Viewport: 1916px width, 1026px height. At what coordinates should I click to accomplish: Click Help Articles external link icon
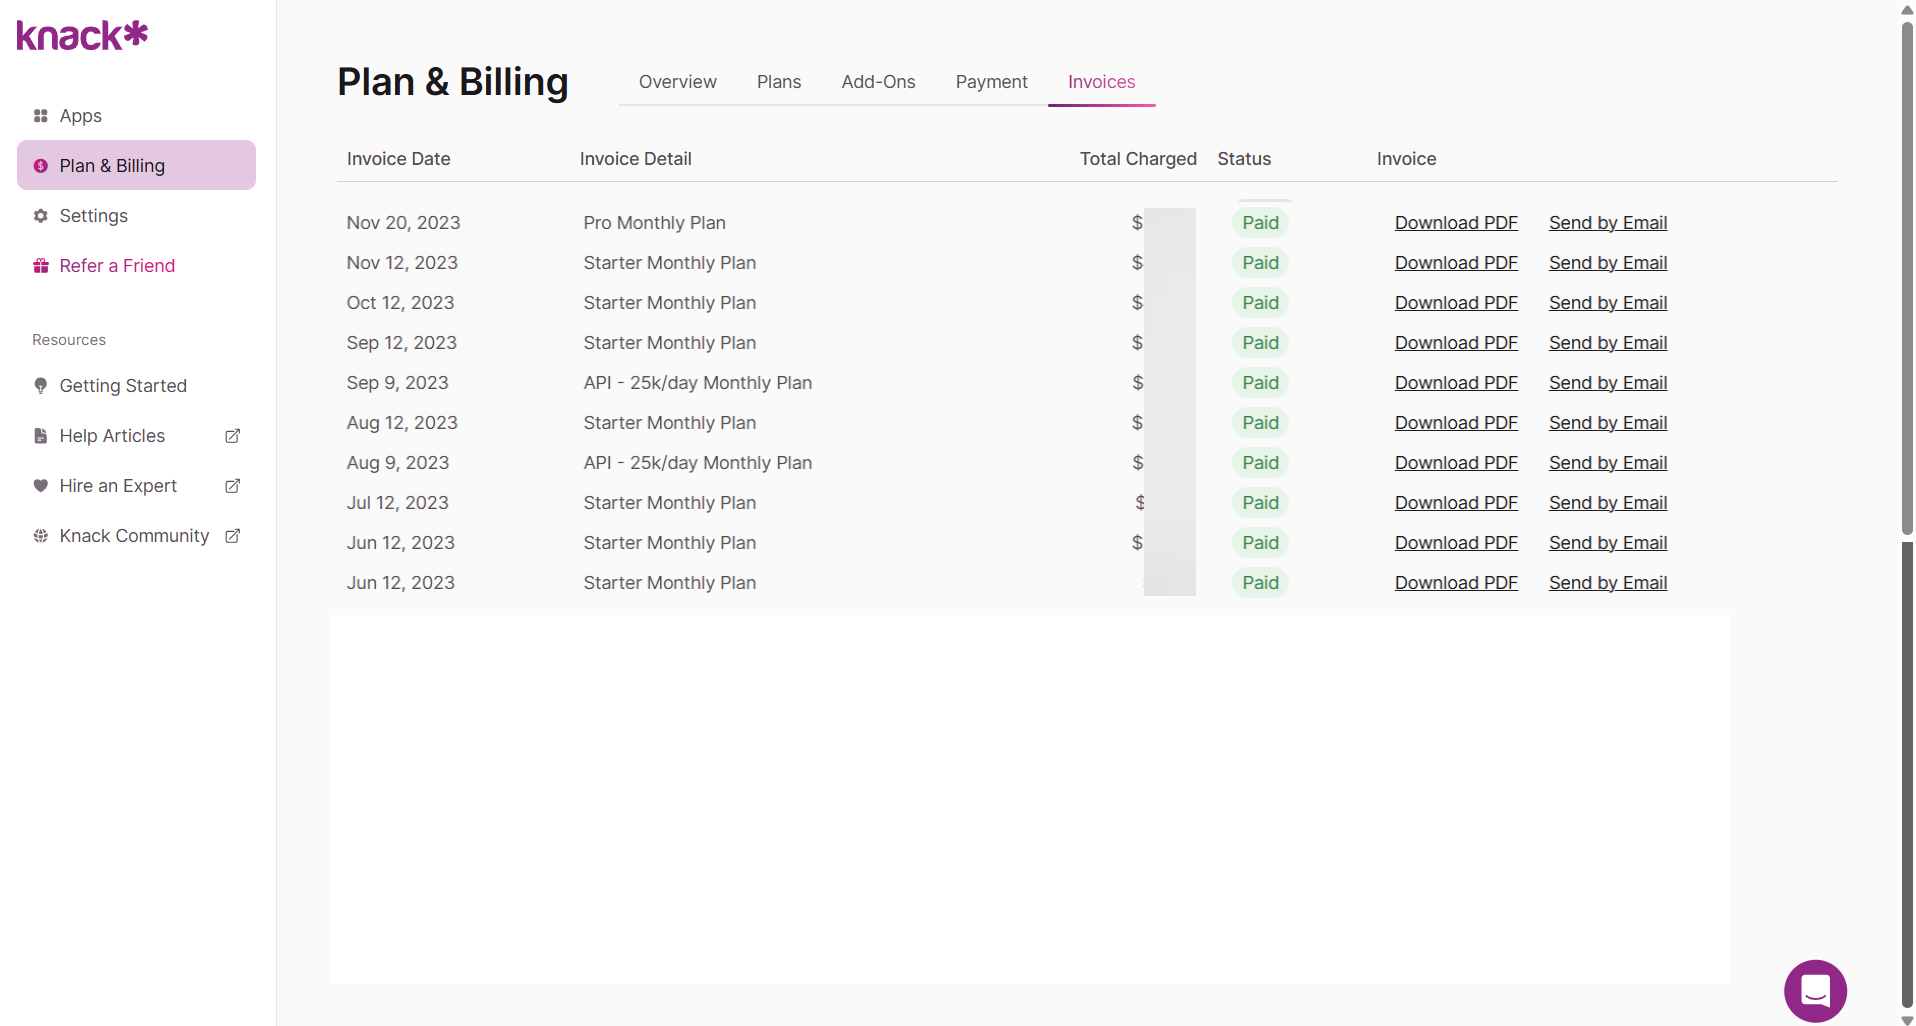tap(233, 436)
